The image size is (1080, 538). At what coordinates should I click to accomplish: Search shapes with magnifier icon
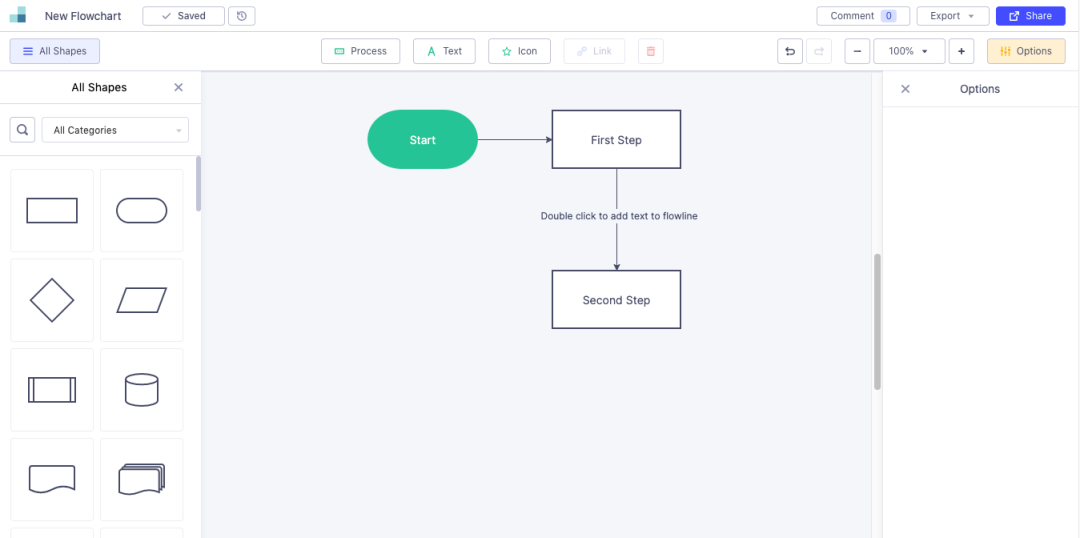point(22,130)
